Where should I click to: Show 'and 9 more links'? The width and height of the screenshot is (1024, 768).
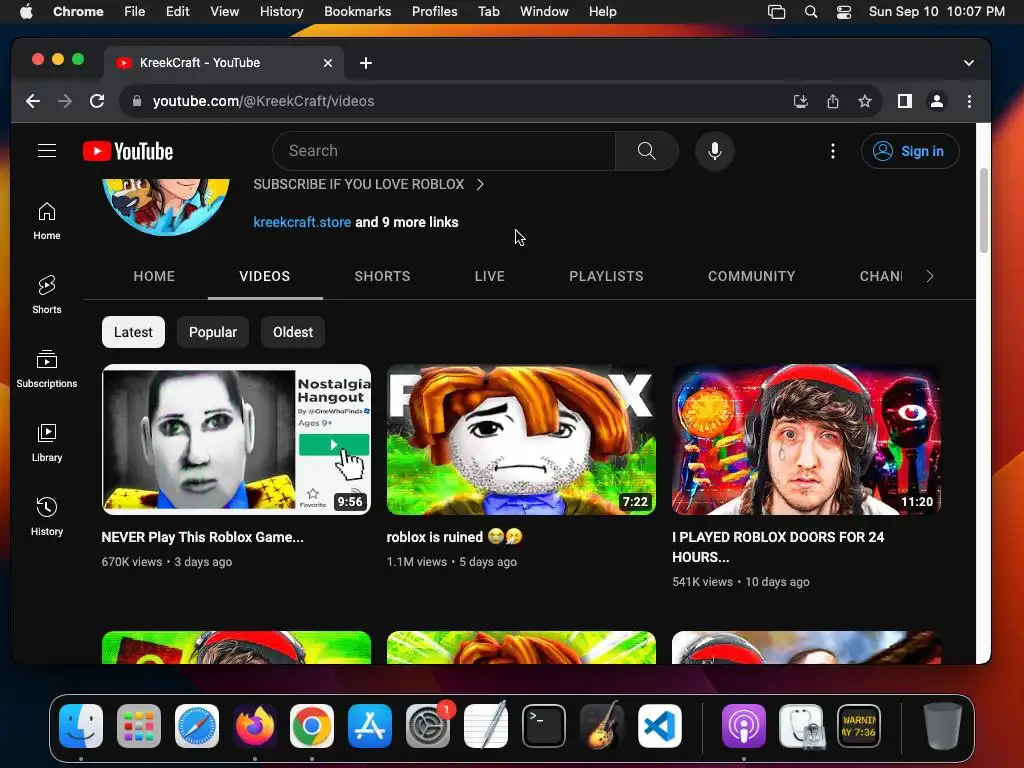407,222
